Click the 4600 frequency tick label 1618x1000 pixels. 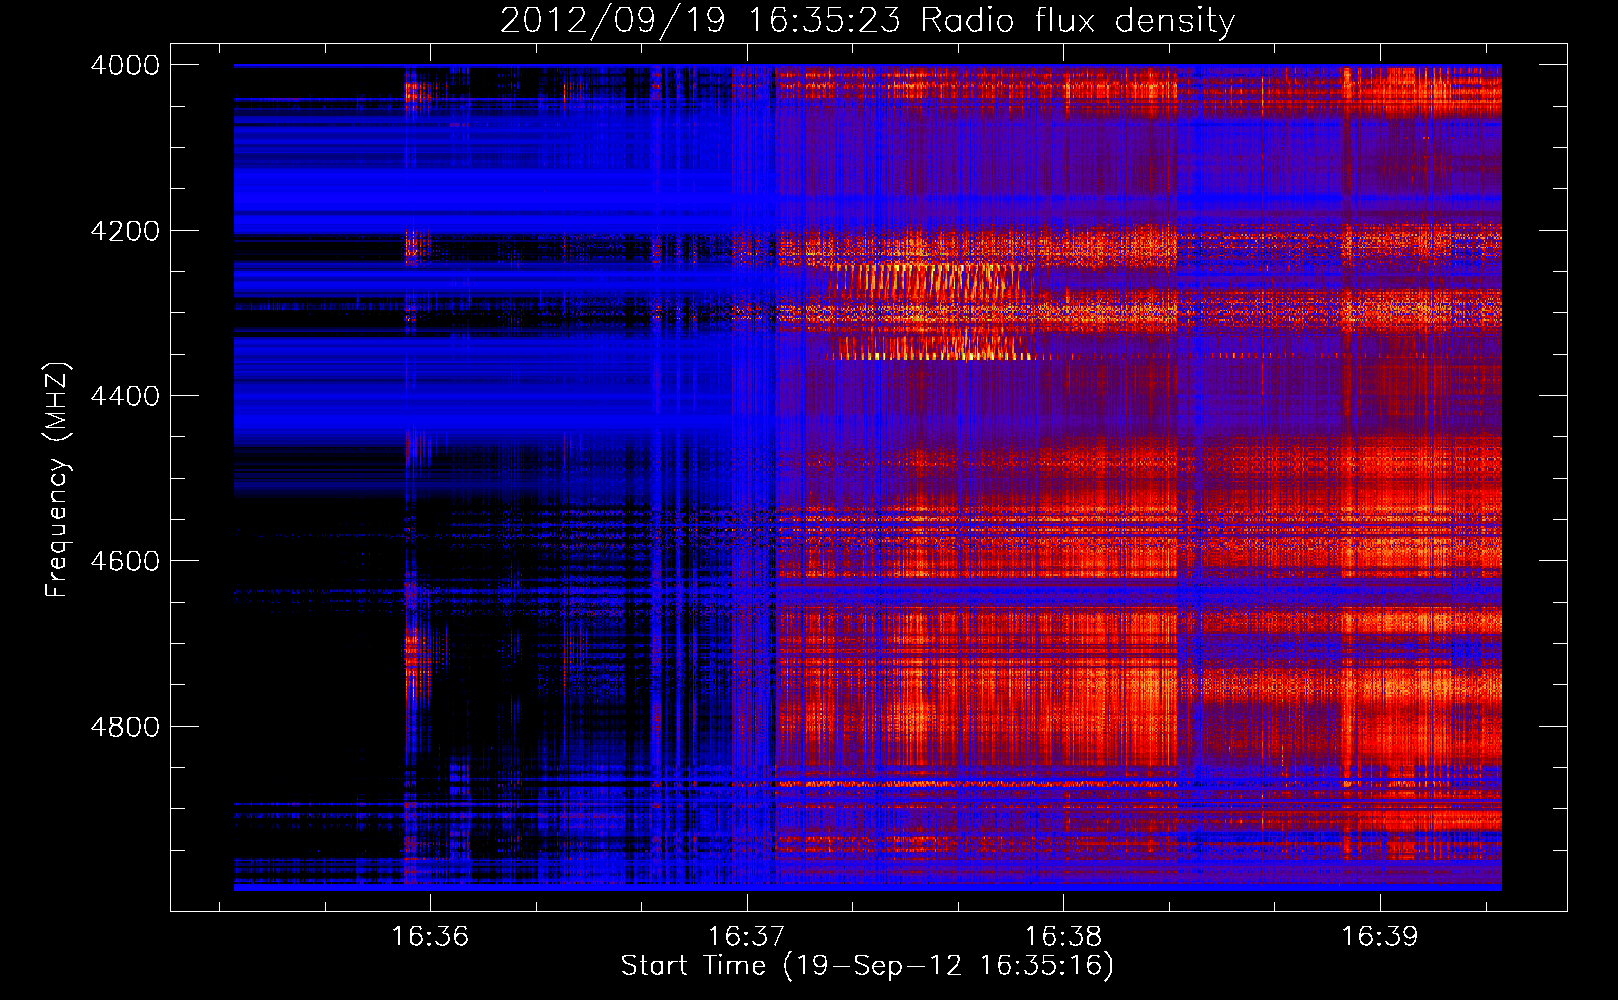pyautogui.click(x=125, y=561)
